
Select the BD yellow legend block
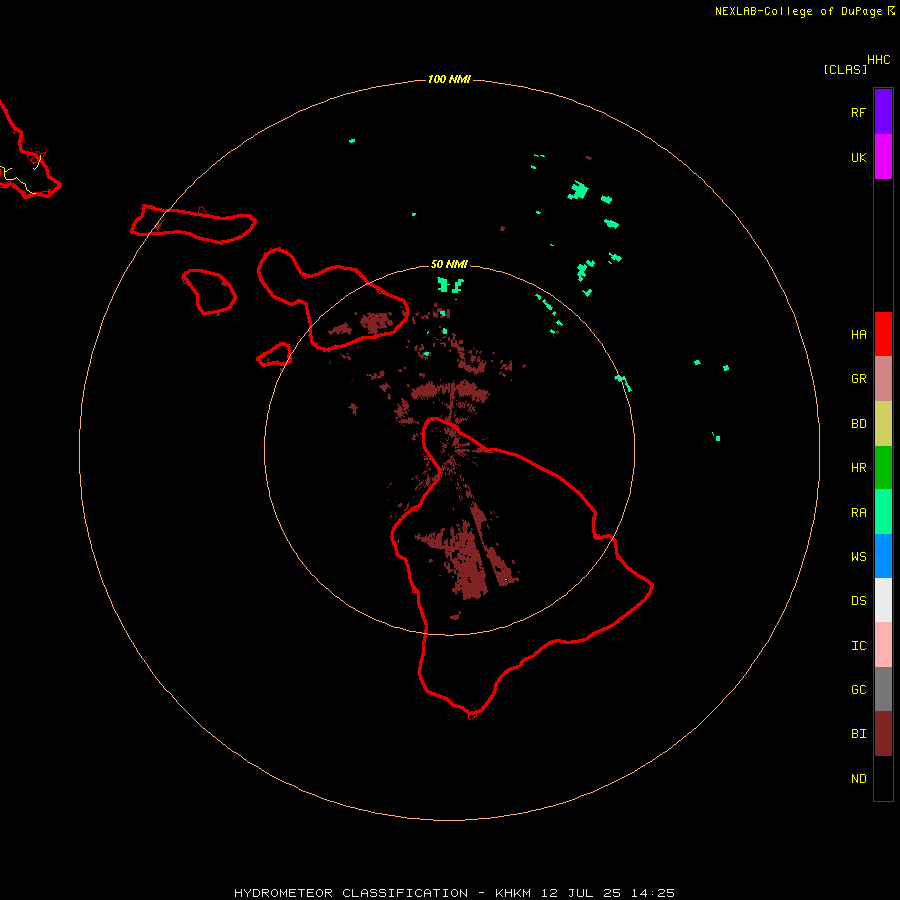(883, 423)
